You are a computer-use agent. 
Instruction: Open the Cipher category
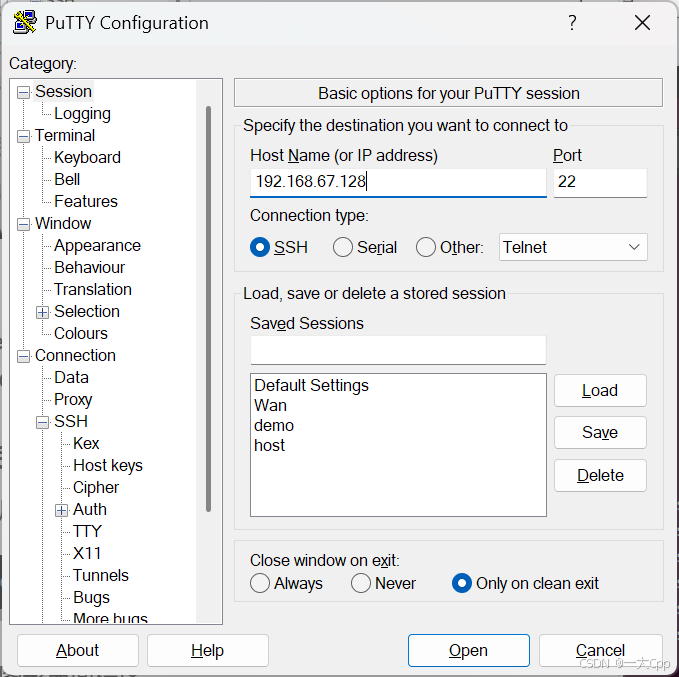[x=96, y=488]
